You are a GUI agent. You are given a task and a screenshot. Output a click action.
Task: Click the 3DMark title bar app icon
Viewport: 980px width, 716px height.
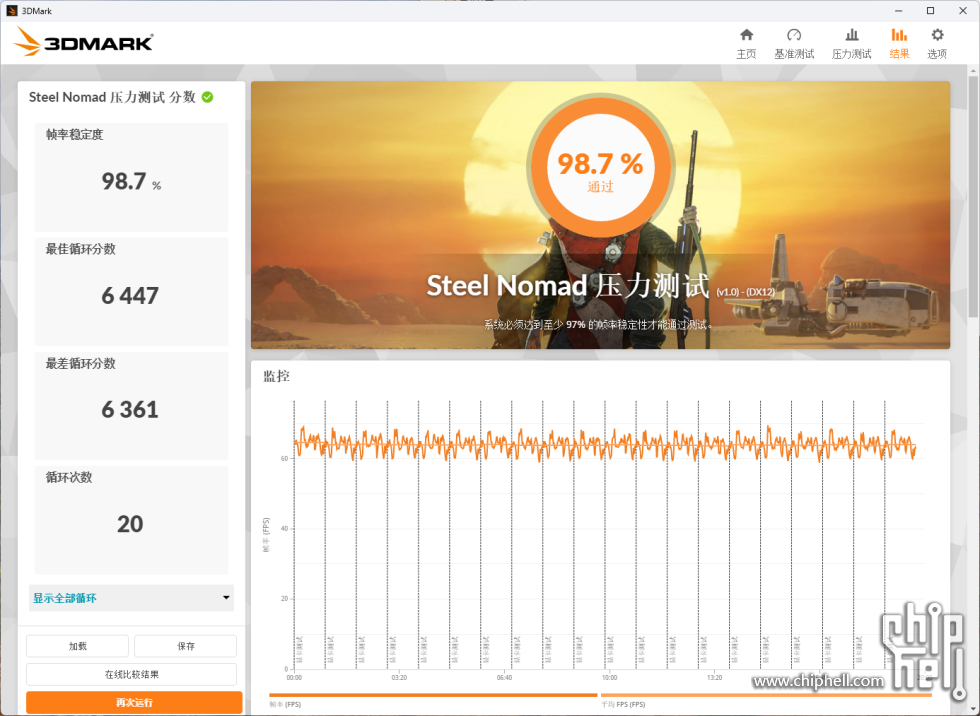(11, 11)
